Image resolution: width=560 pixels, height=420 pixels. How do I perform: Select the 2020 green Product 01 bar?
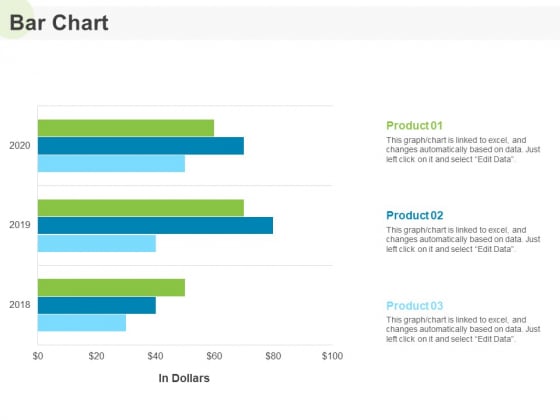126,128
